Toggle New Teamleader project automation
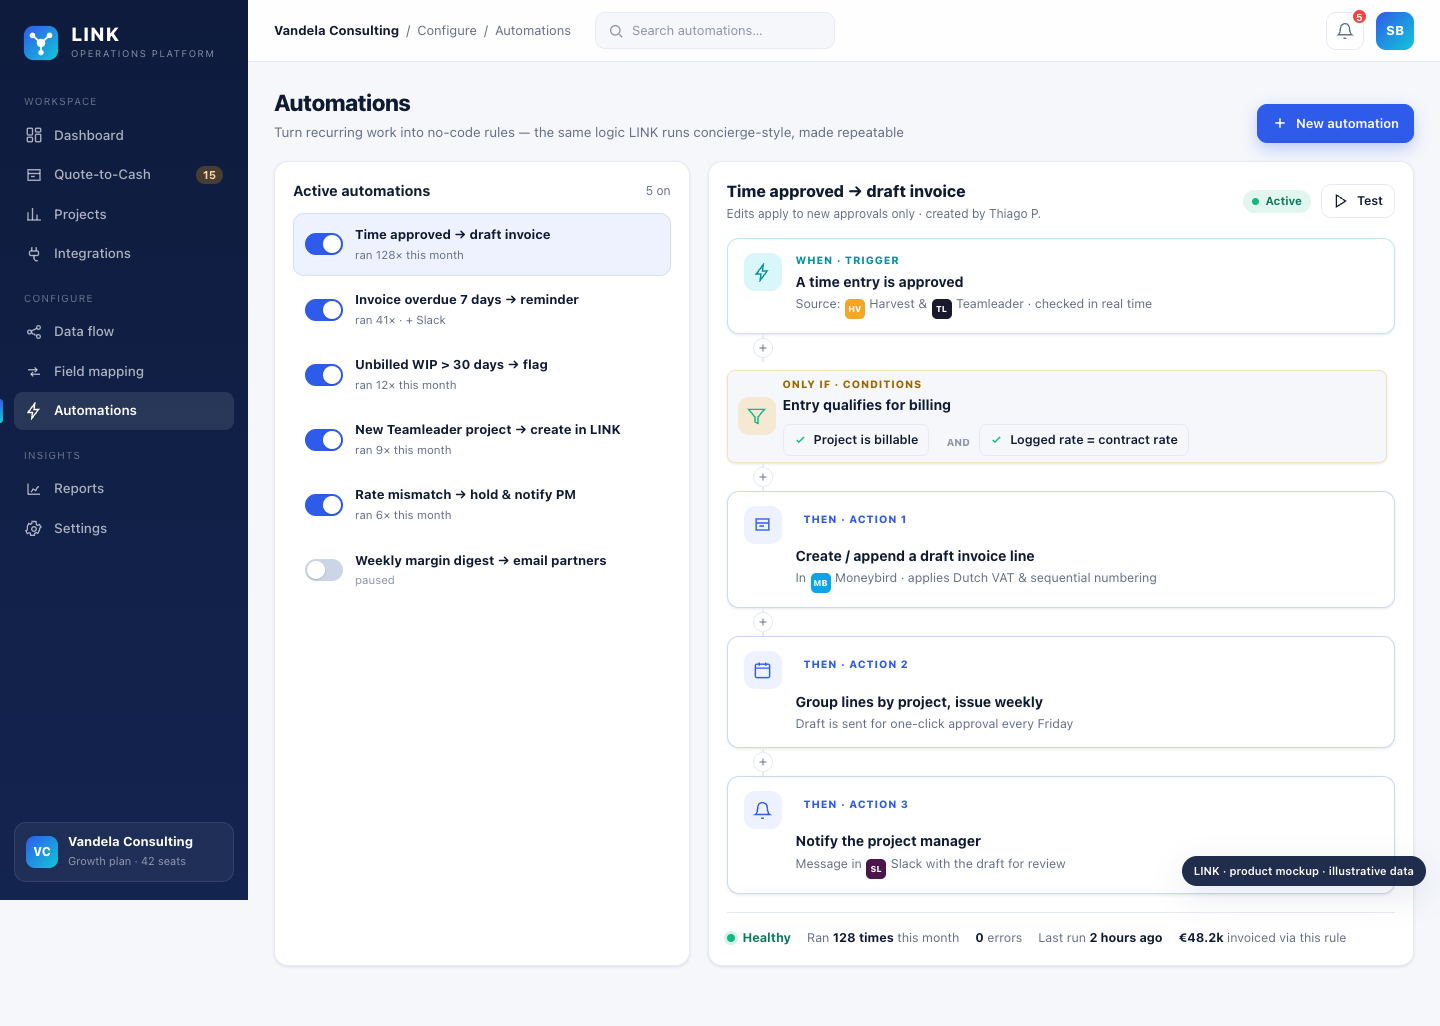Image resolution: width=1440 pixels, height=1026 pixels. coord(324,440)
